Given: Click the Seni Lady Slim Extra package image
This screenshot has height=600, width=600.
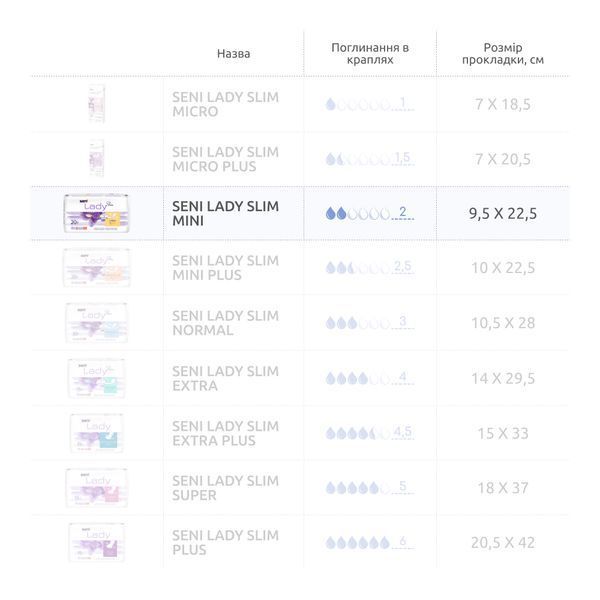Looking at the screenshot, I should [x=96, y=378].
